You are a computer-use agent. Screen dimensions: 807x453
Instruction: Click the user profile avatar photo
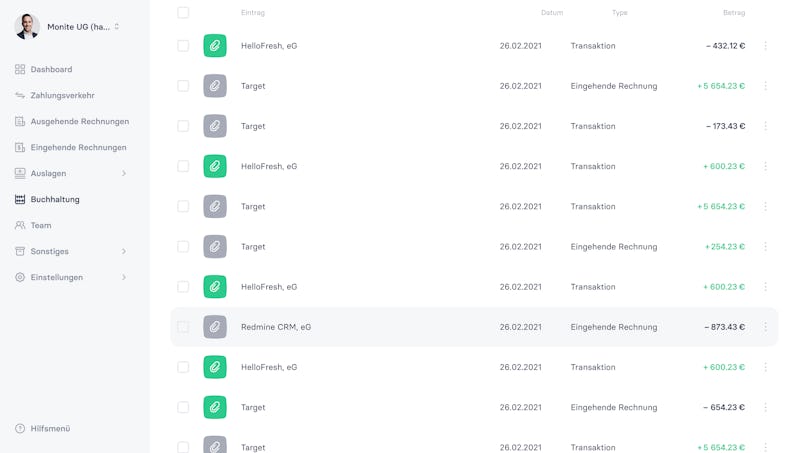point(27,26)
